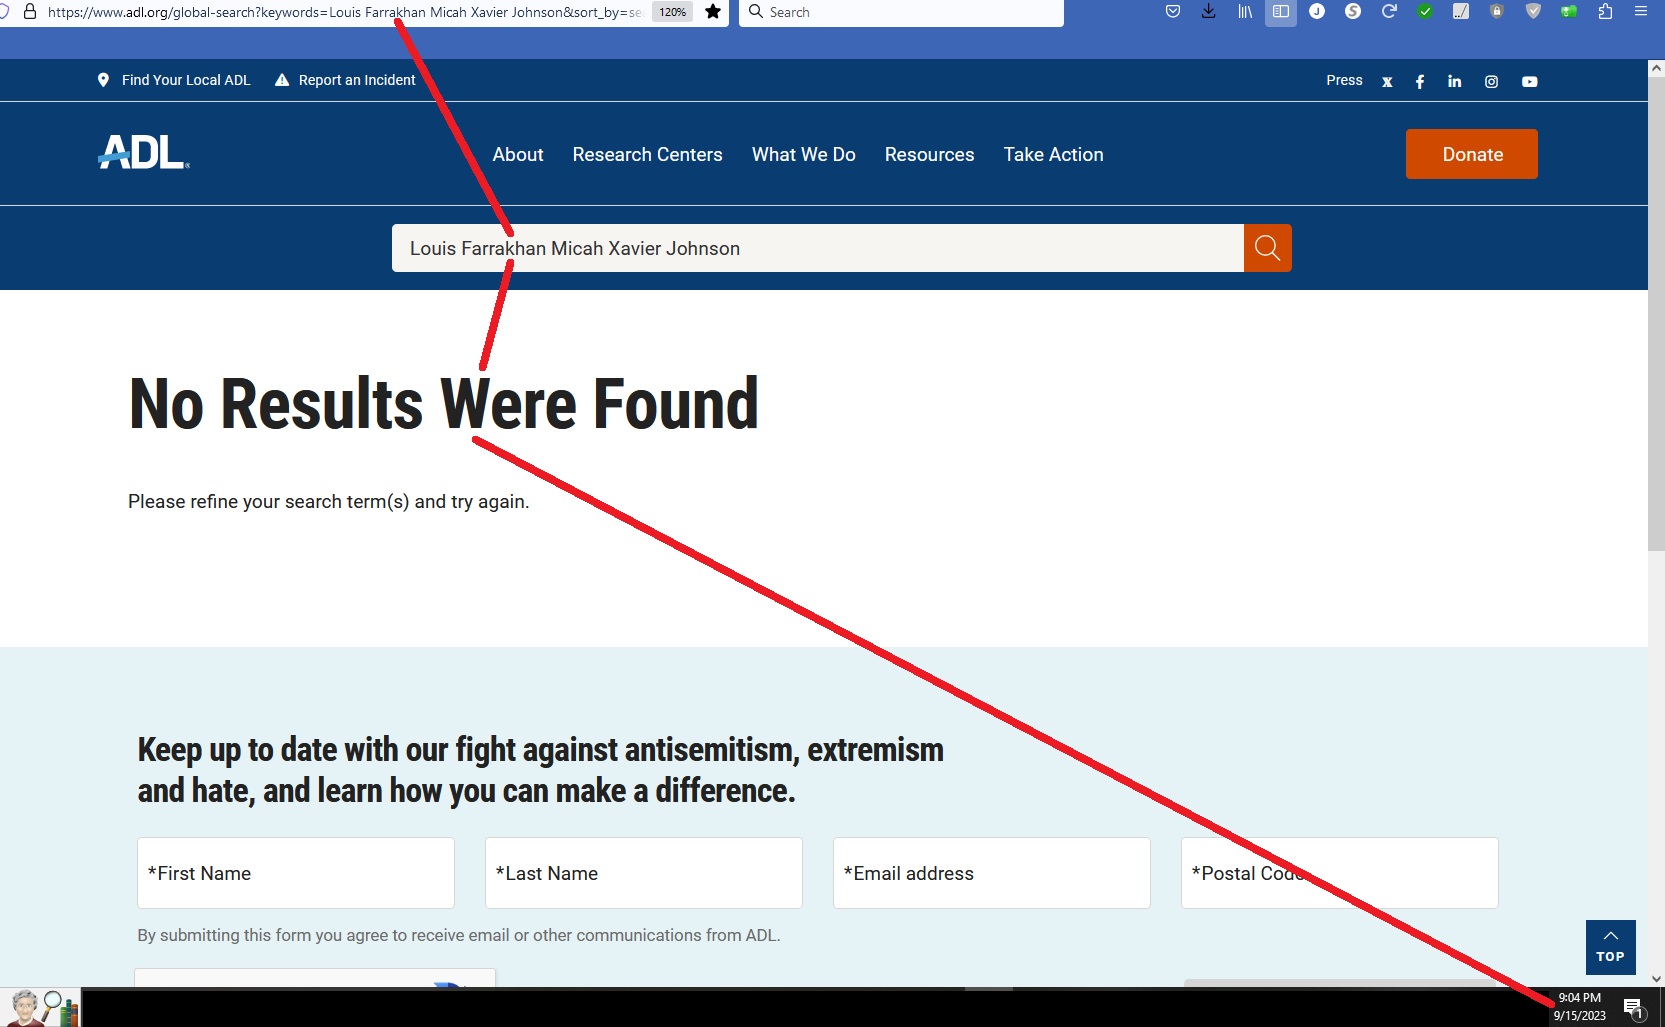Open ADL's Facebook page icon
Viewport: 1665px width, 1027px height.
[1420, 82]
